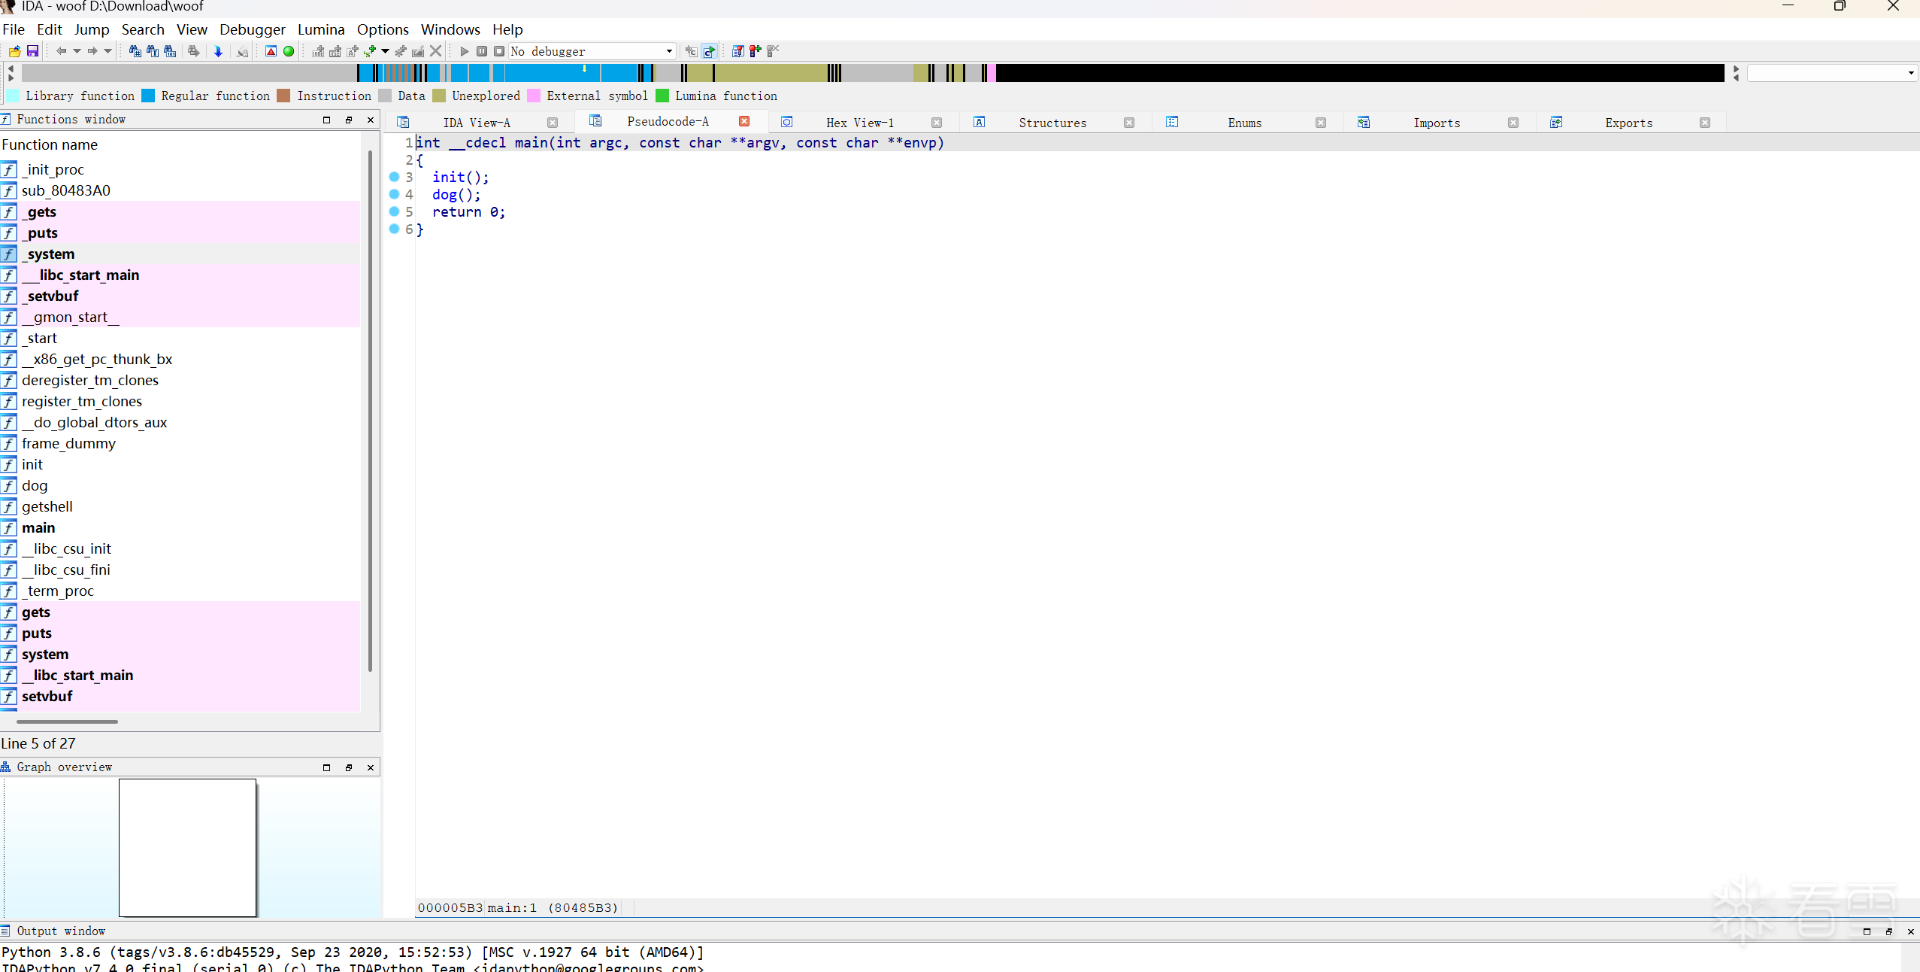Click the Library function color swatch
This screenshot has height=972, width=1920.
click(x=13, y=96)
